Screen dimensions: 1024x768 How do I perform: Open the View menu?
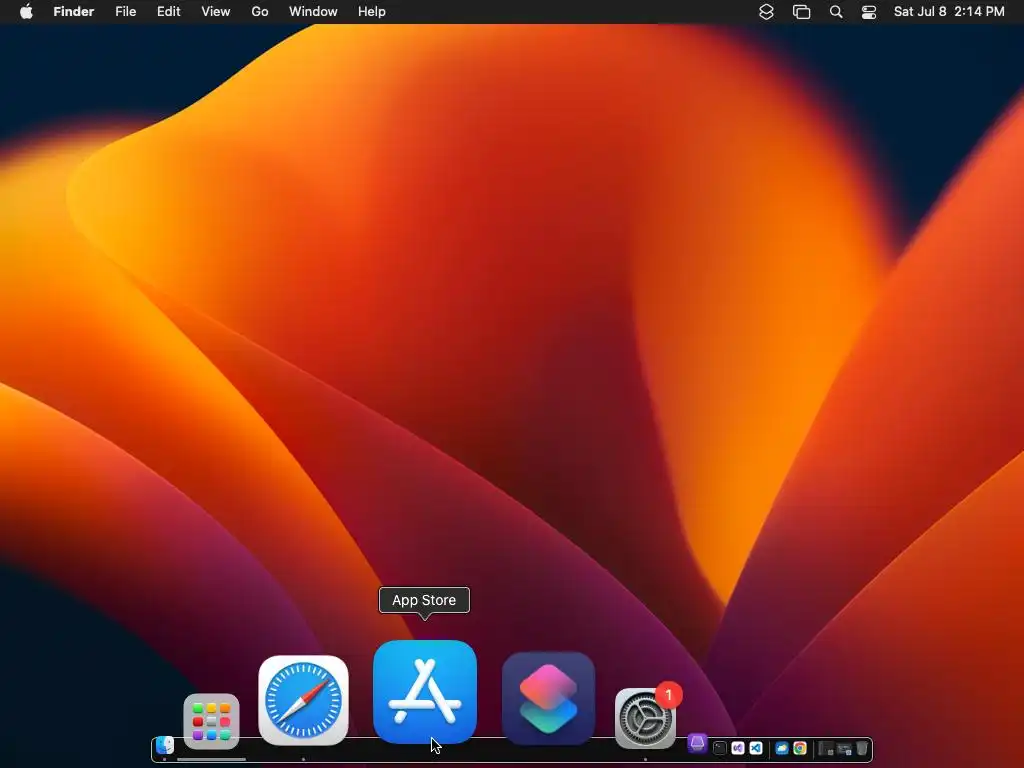(x=216, y=12)
